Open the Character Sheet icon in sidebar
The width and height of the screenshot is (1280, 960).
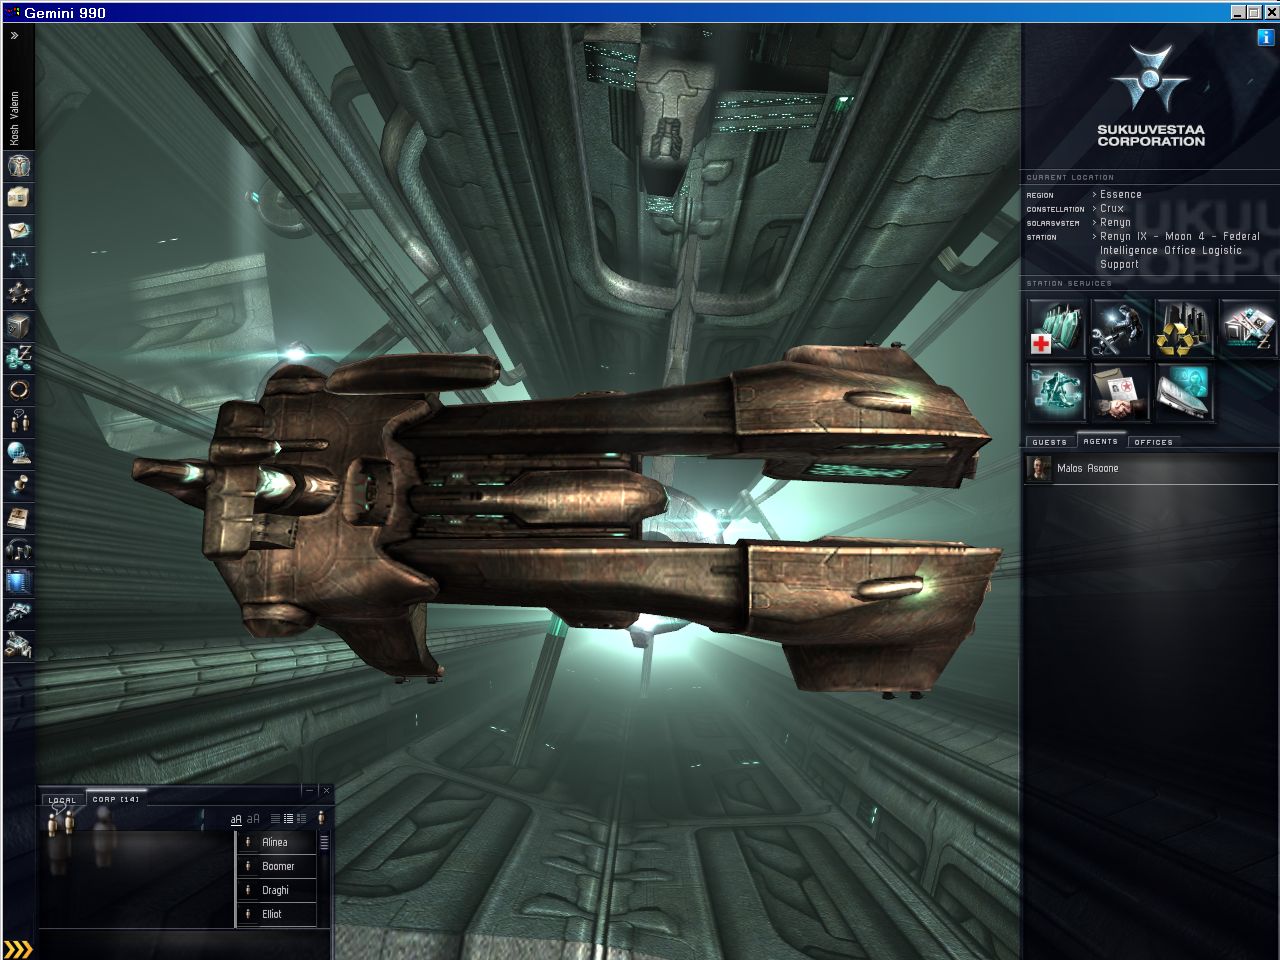18,165
